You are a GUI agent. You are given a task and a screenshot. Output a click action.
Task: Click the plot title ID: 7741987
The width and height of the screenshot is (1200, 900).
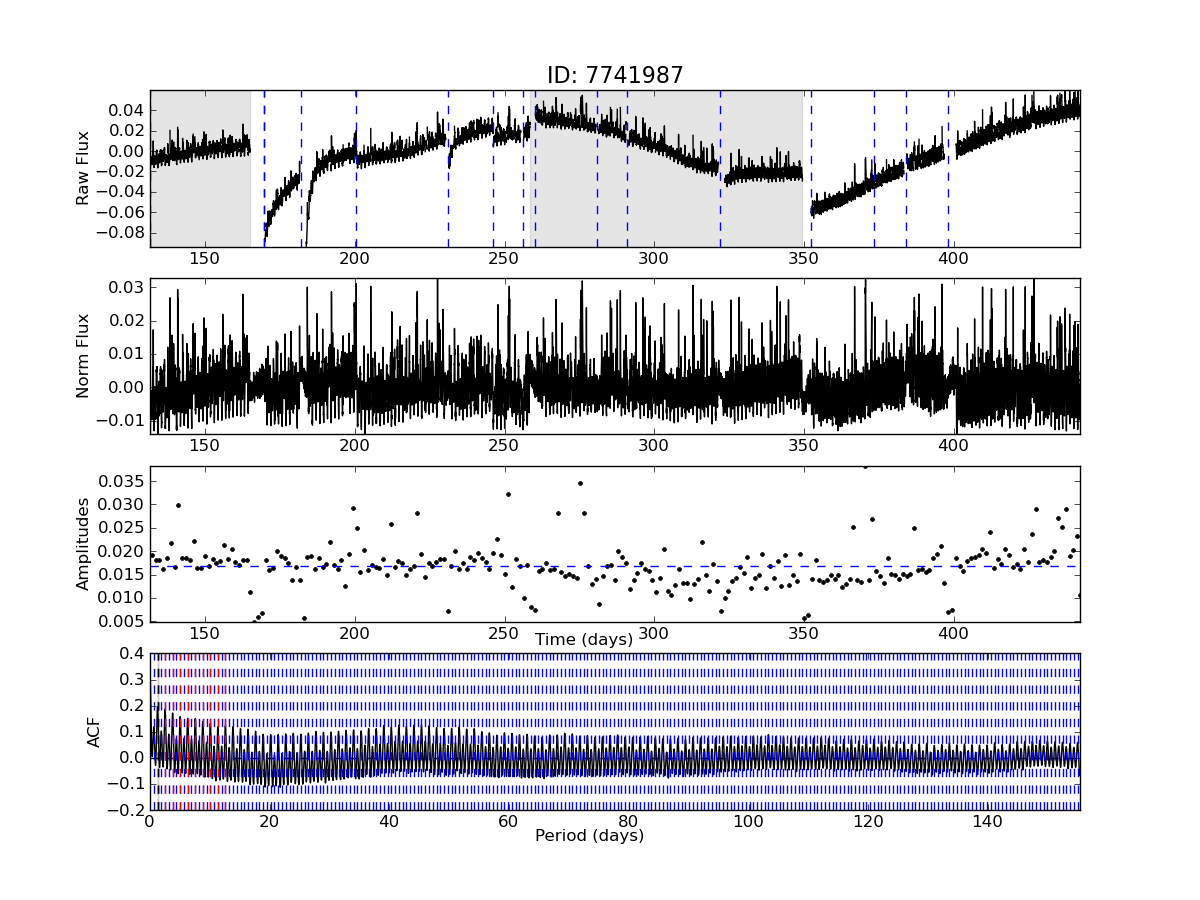click(x=614, y=75)
